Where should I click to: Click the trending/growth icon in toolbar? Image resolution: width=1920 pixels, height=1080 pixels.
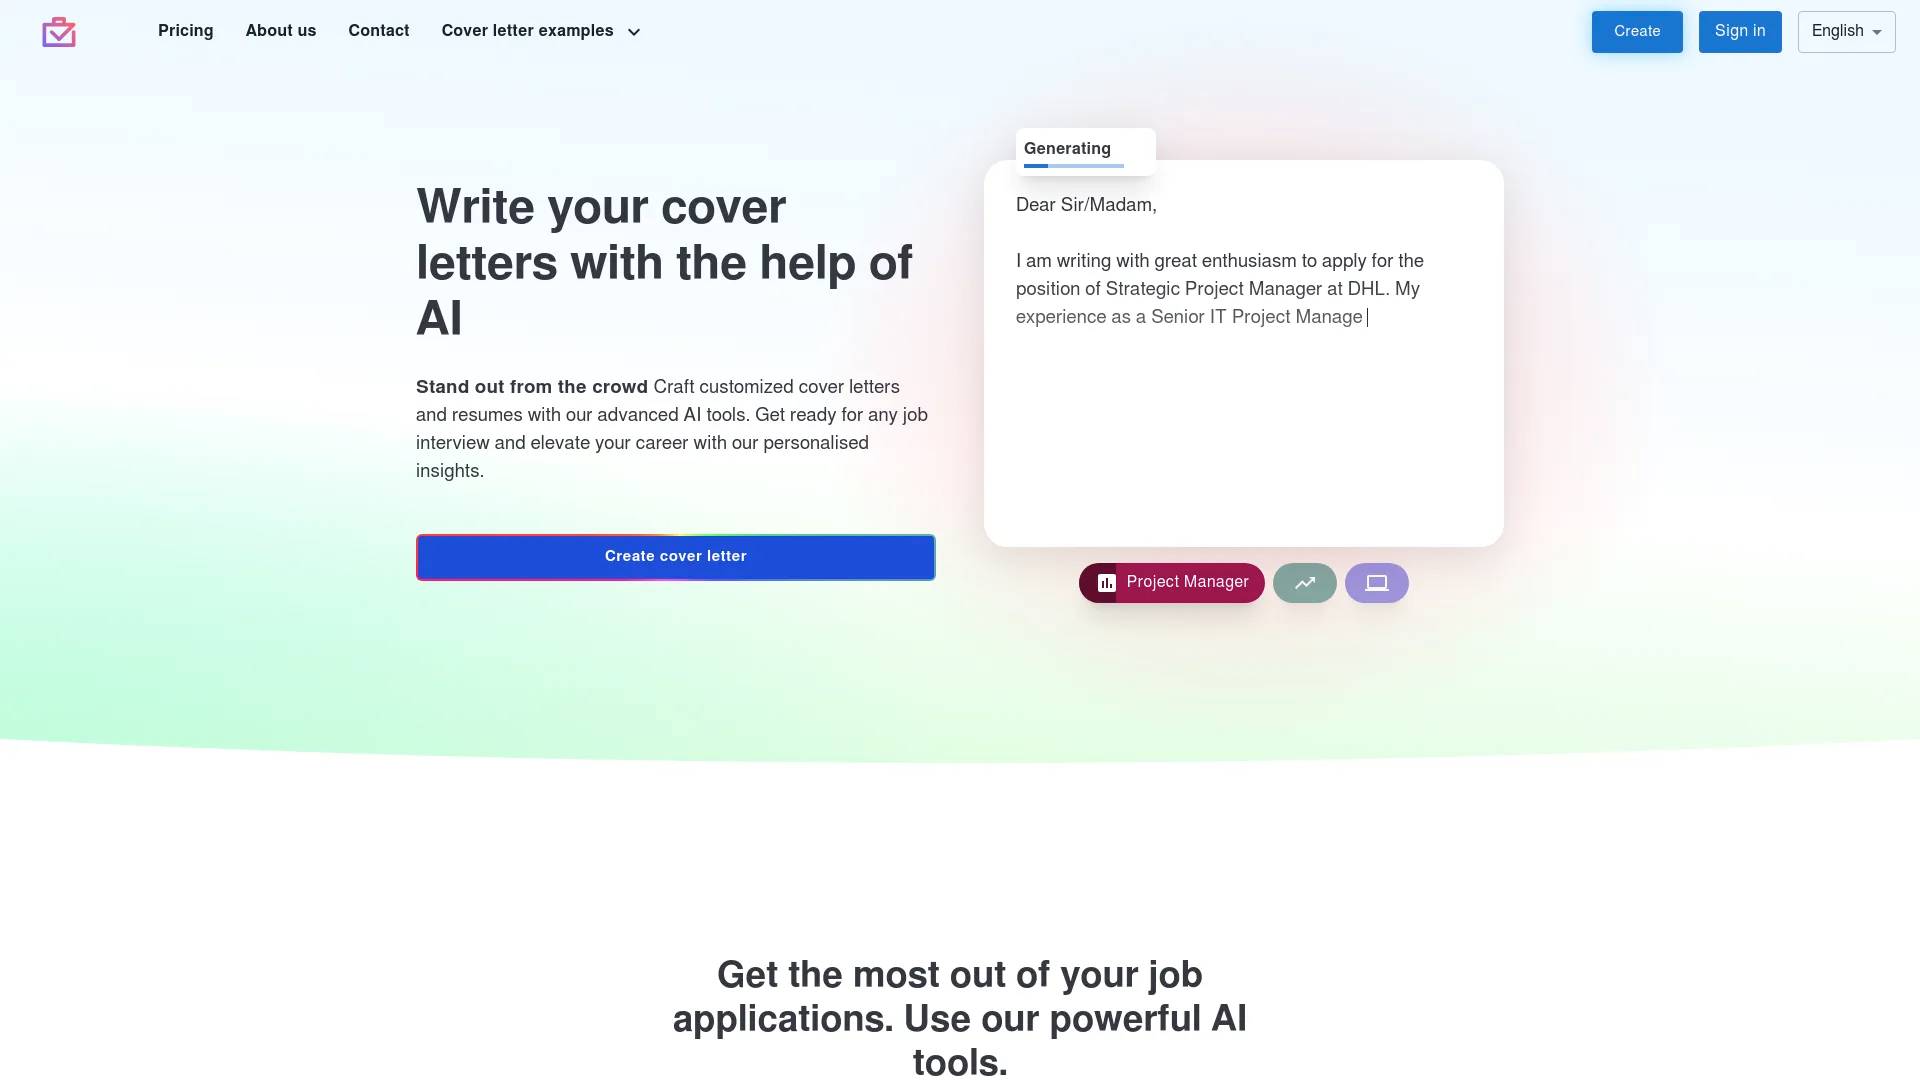click(x=1304, y=582)
